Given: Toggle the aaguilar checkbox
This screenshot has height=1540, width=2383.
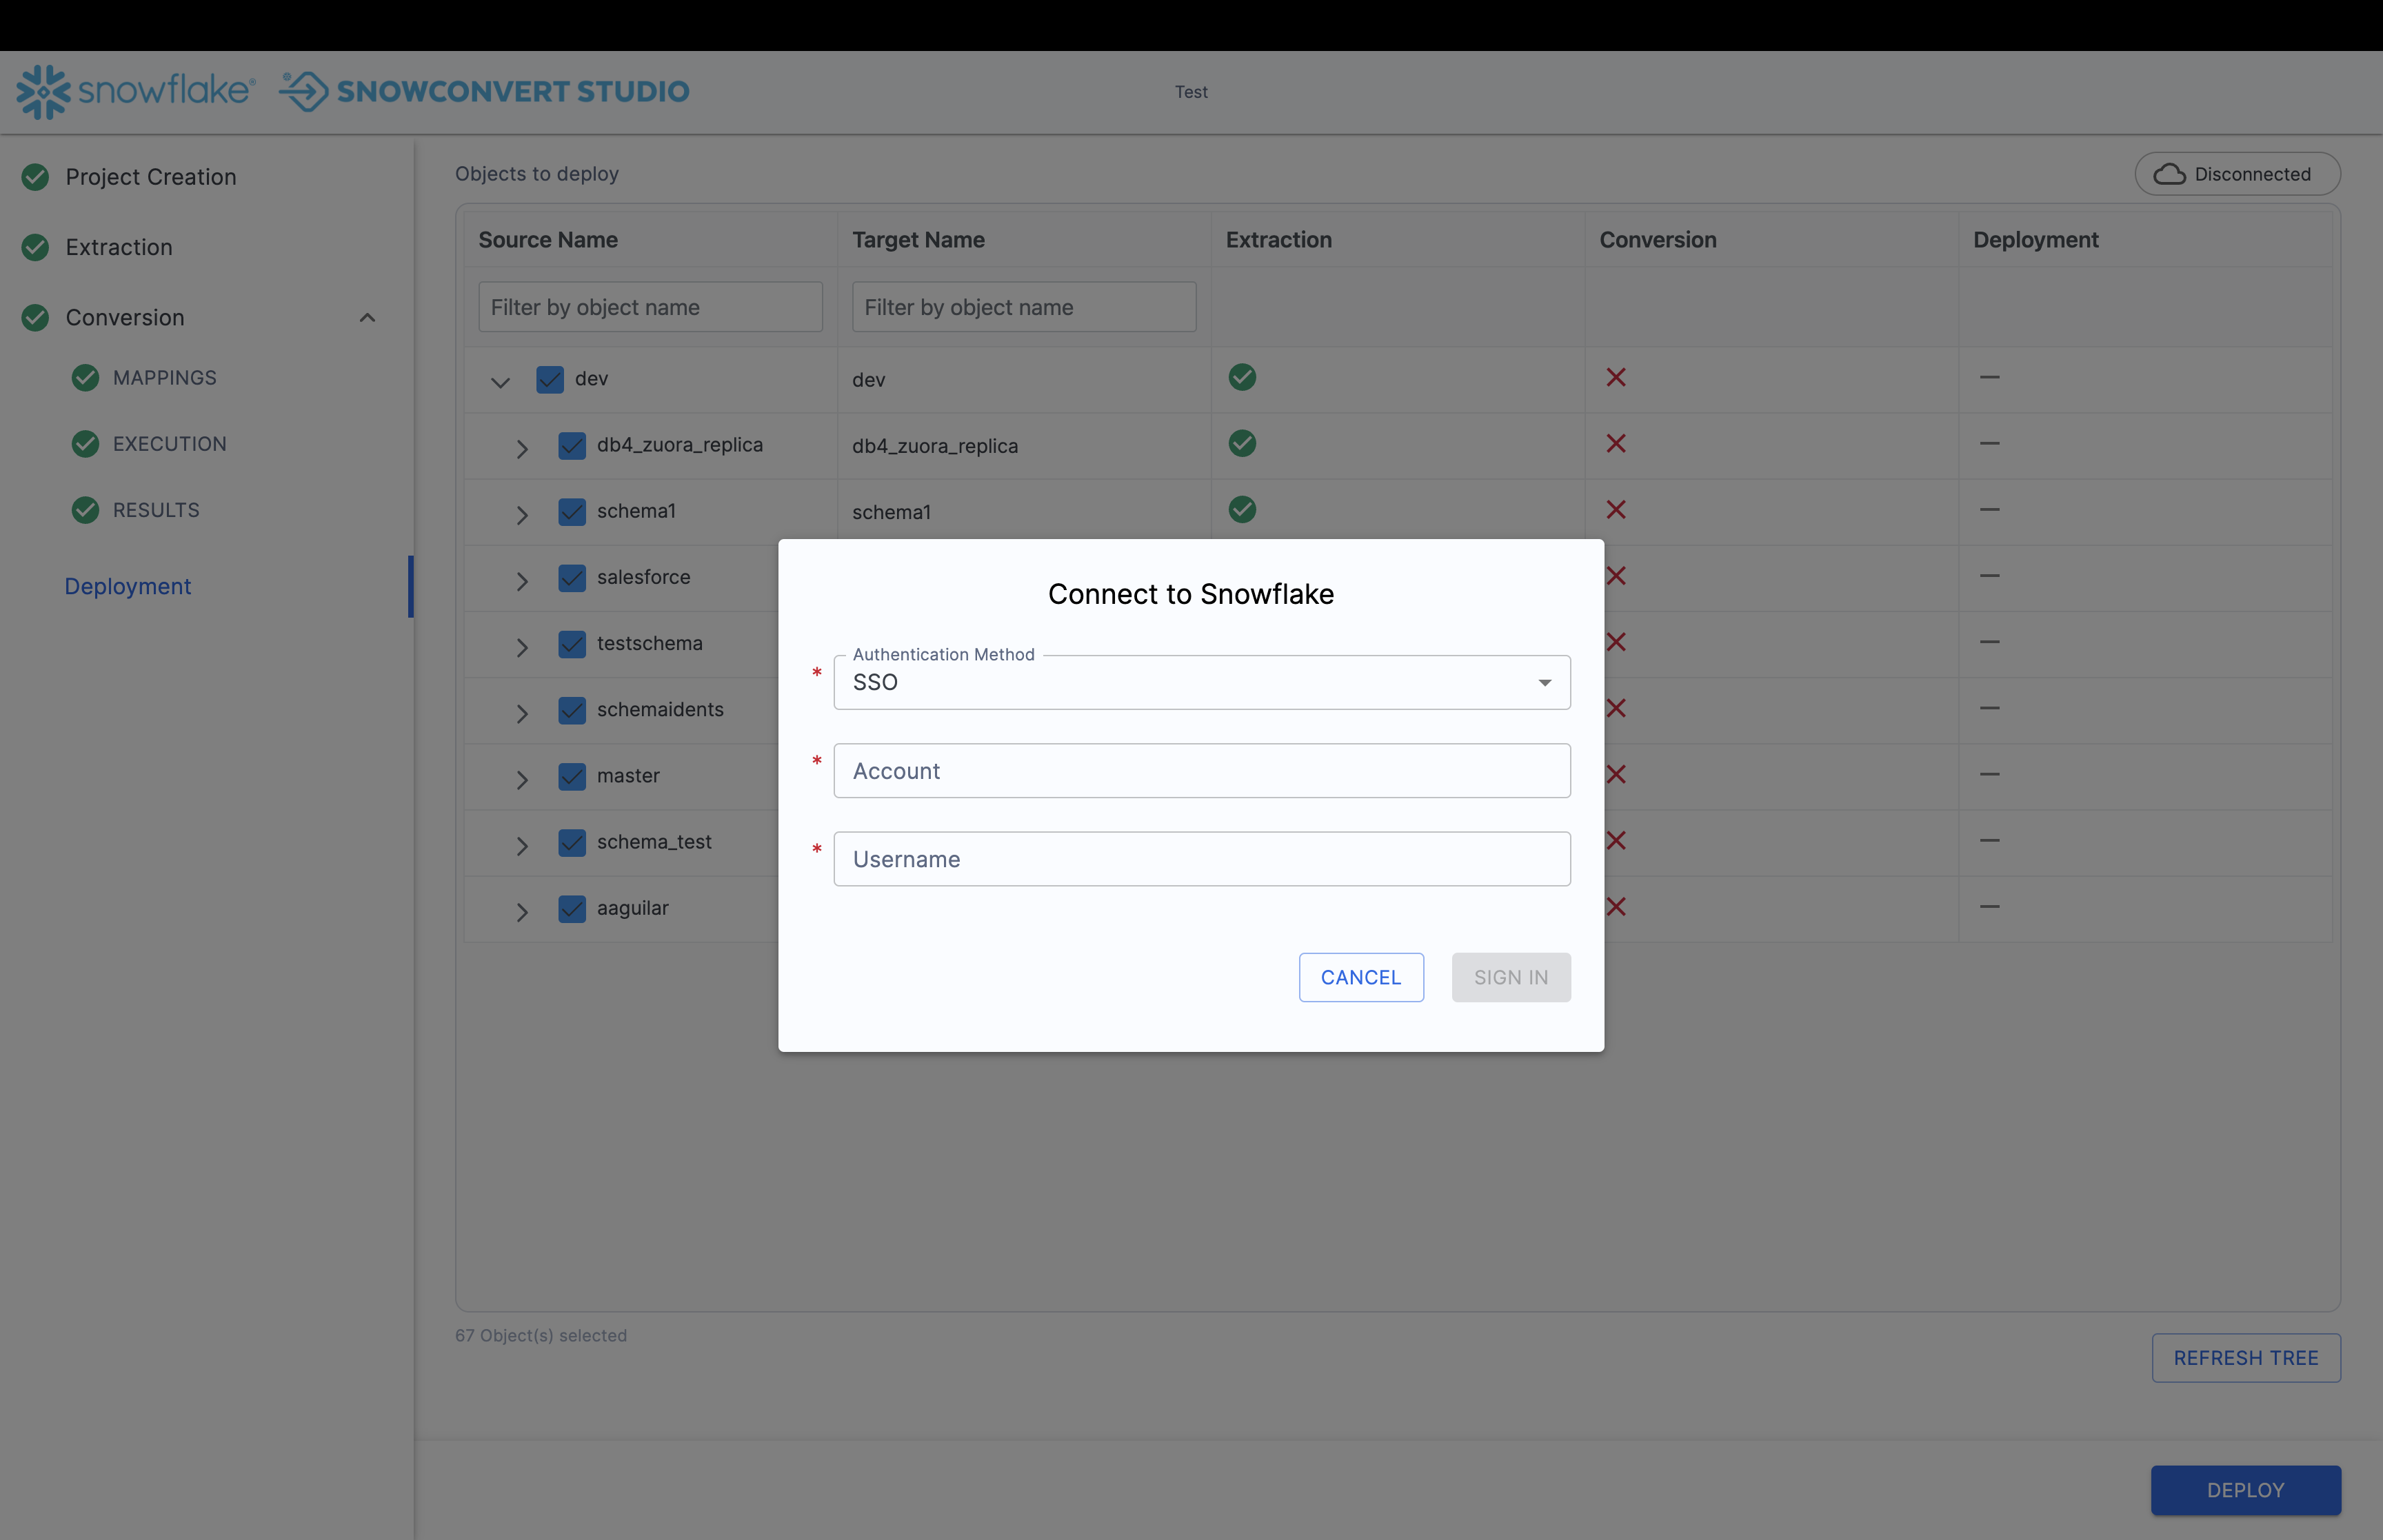Looking at the screenshot, I should click(x=572, y=908).
